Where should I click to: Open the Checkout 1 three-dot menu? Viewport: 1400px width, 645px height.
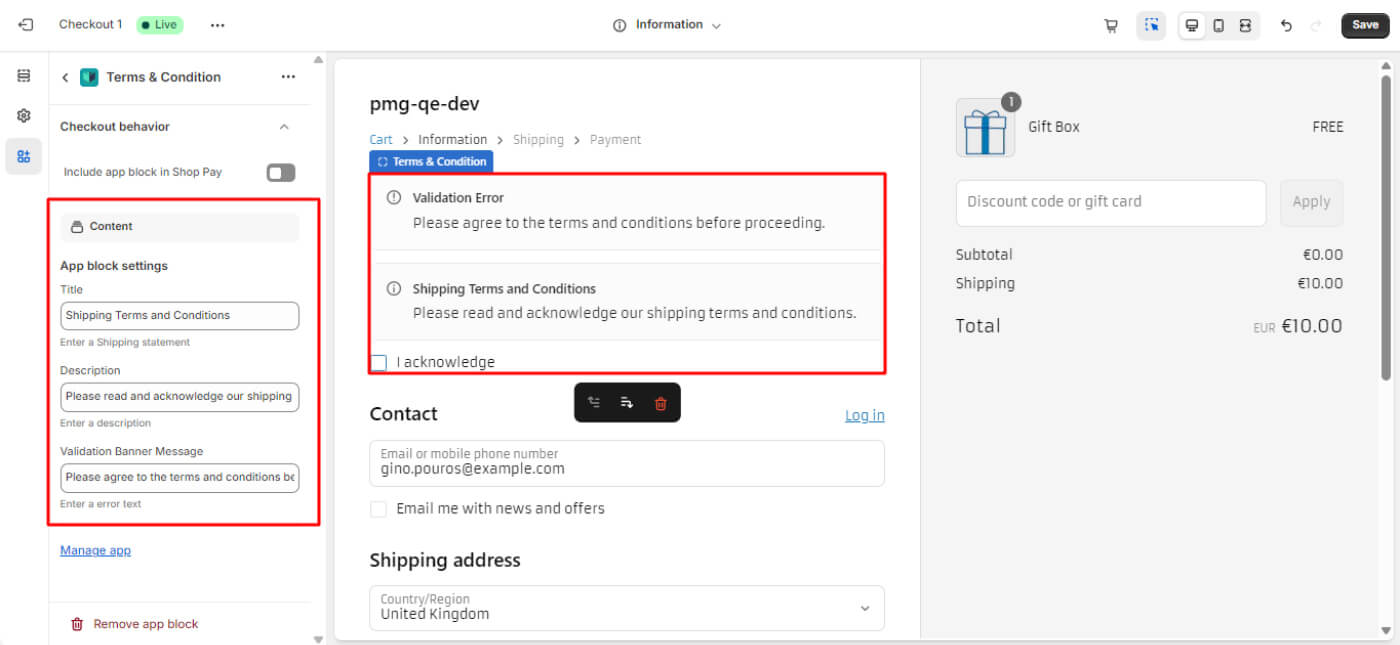point(217,25)
